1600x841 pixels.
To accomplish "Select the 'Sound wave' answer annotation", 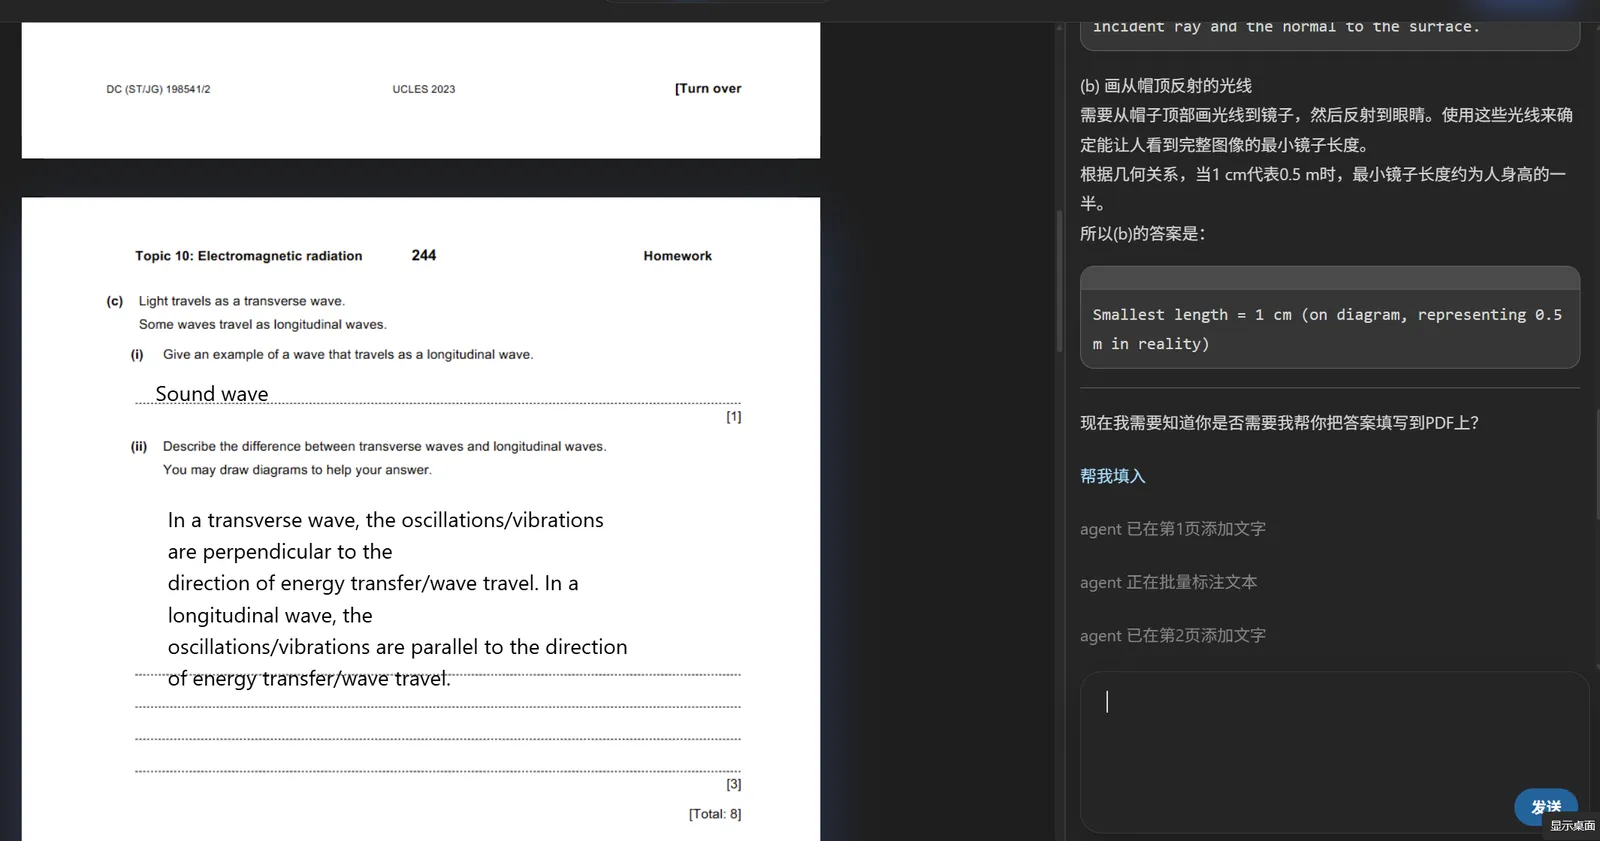I will [212, 394].
